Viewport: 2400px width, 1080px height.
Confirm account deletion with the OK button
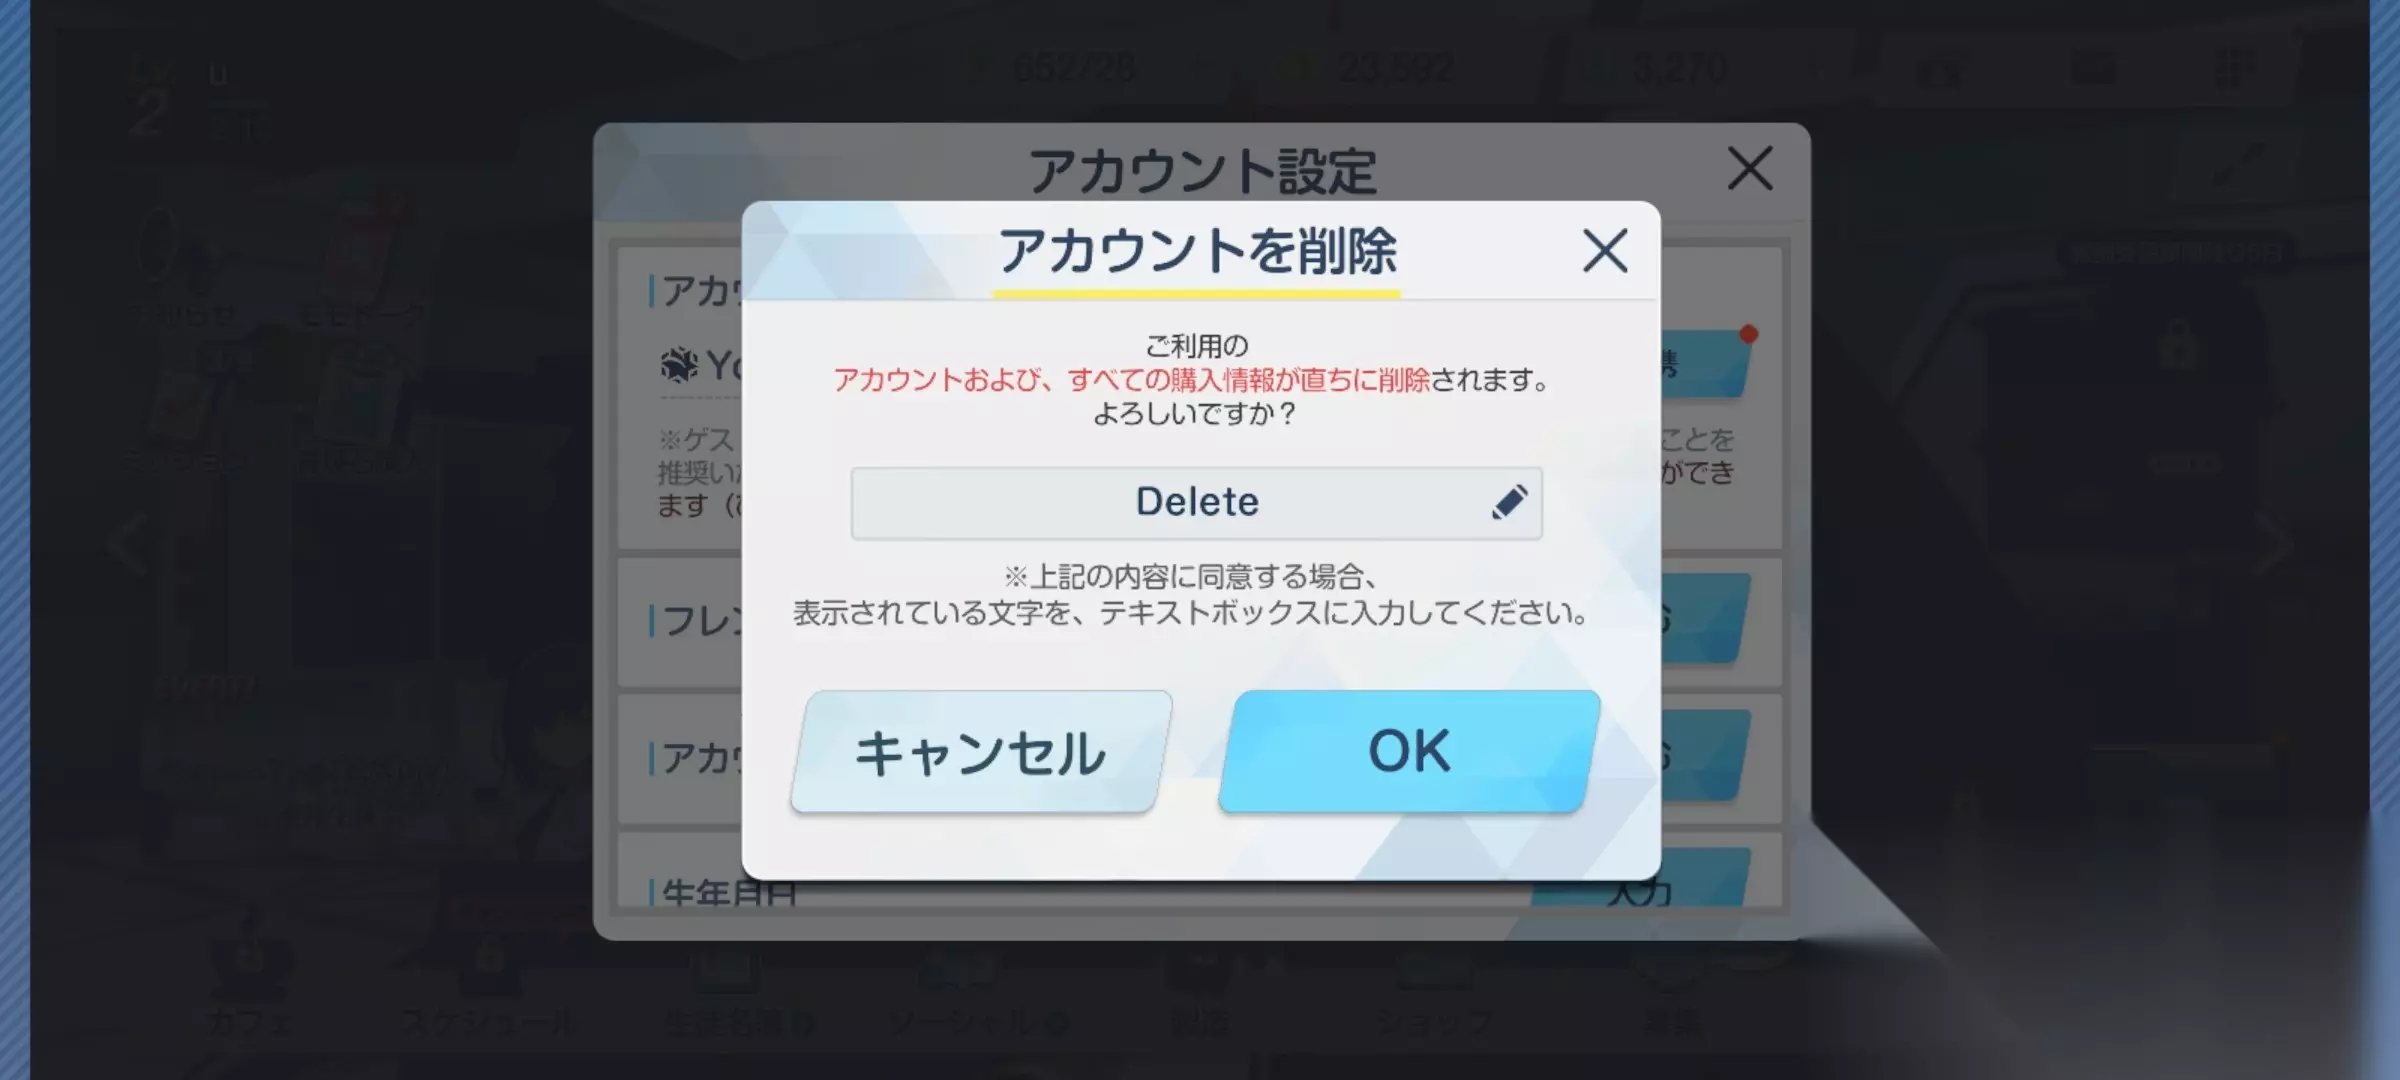(x=1409, y=751)
